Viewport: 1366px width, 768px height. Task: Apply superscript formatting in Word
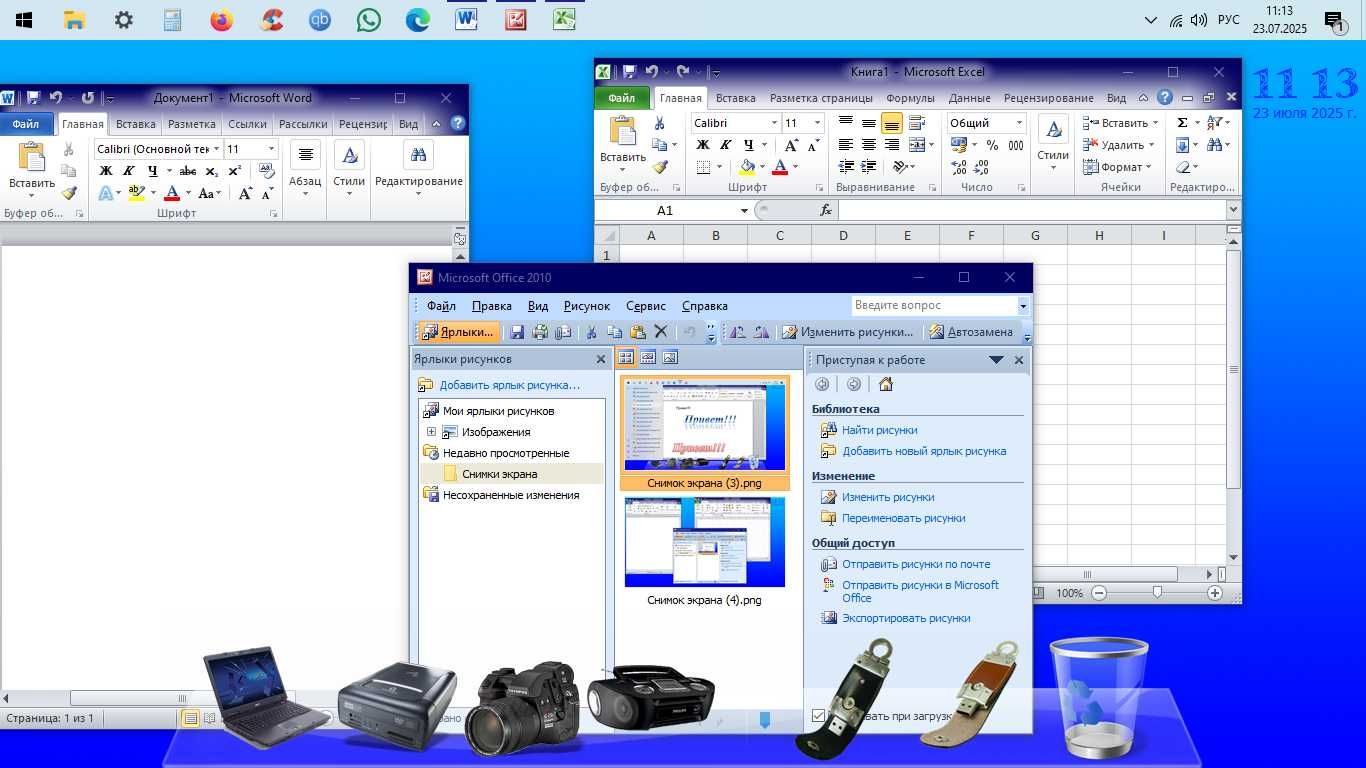coord(235,171)
